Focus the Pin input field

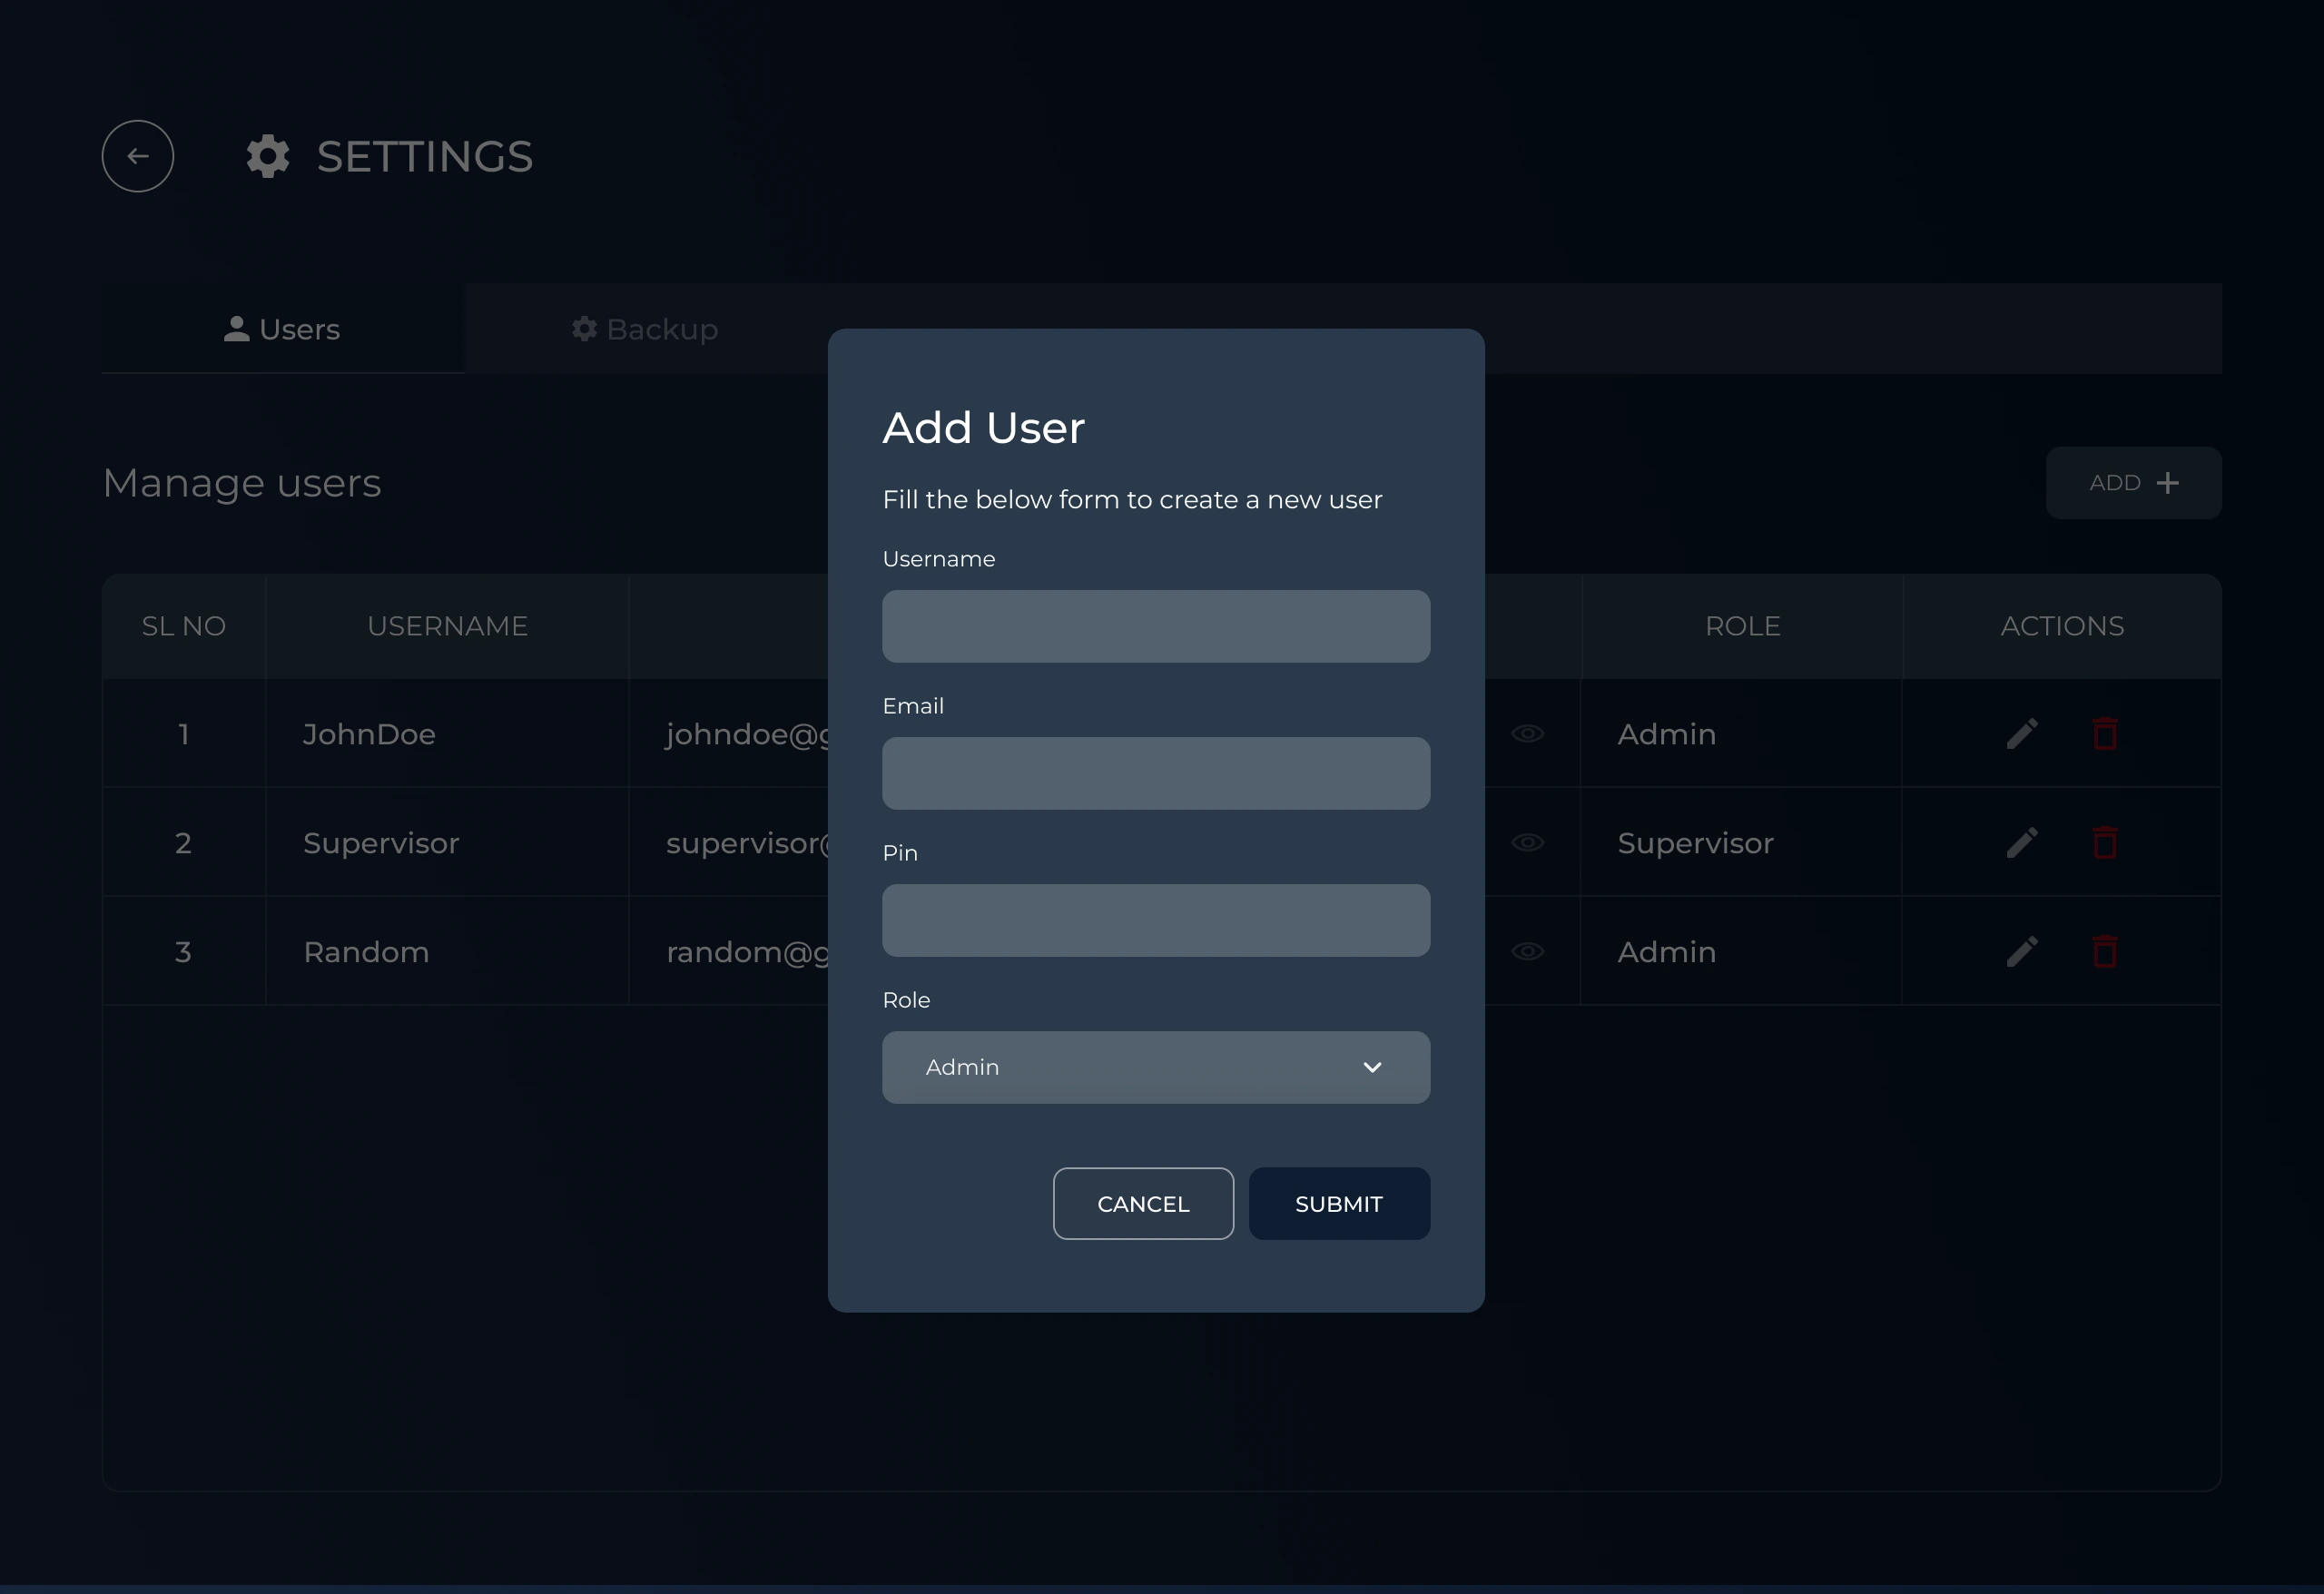pos(1156,920)
